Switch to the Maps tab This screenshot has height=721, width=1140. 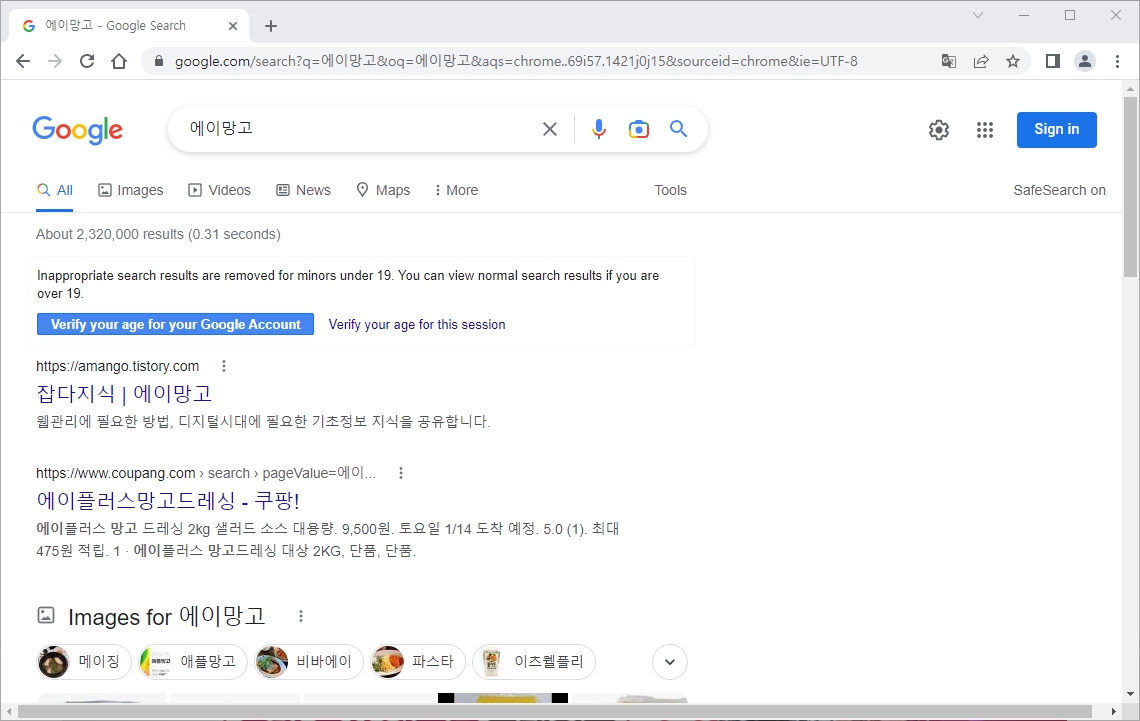[383, 190]
